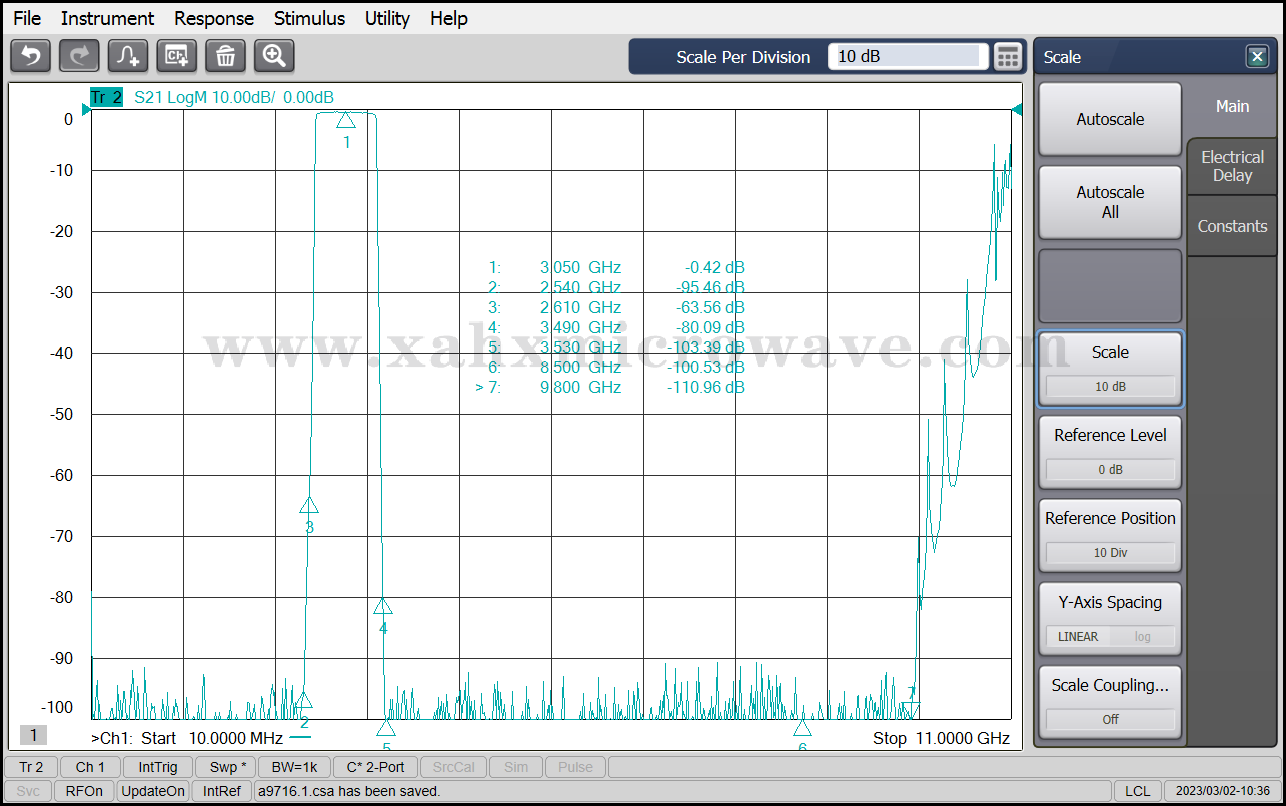
Task: Select marker 1 triangle at passband top
Action: [x=346, y=120]
